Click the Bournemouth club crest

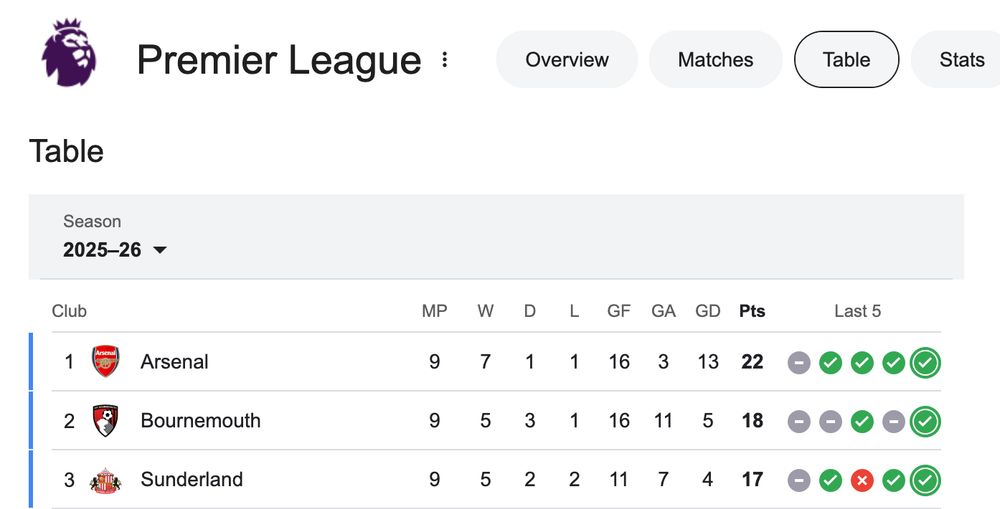105,421
